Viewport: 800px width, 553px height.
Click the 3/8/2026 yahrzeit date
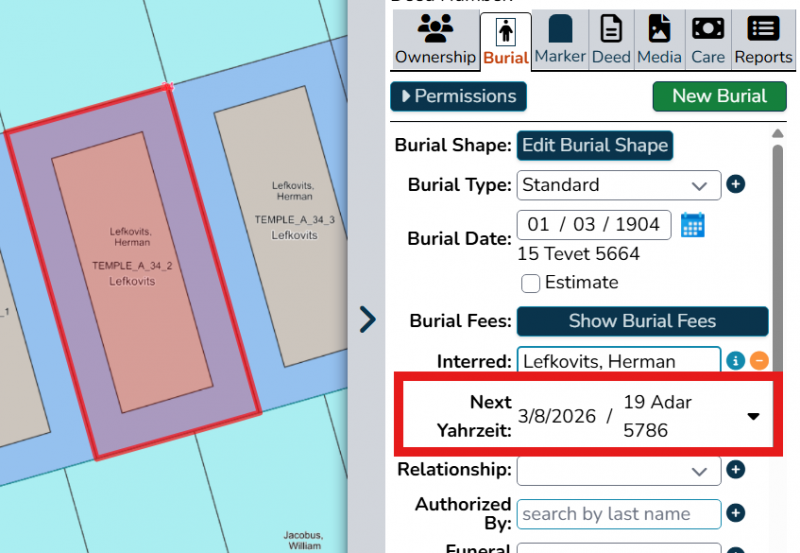click(557, 416)
